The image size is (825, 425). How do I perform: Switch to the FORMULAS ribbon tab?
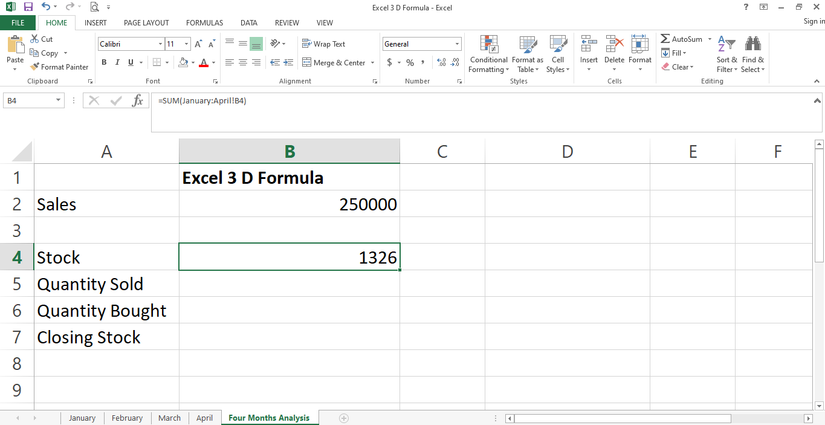point(203,22)
